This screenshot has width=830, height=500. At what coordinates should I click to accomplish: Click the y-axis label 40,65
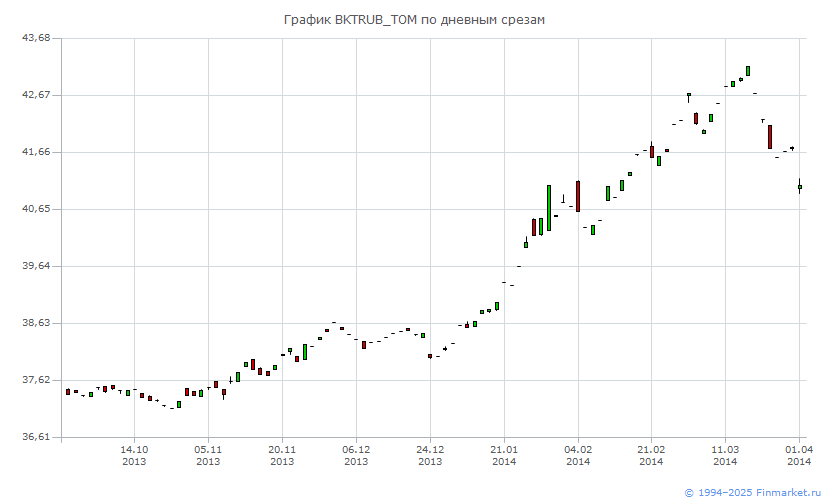(x=36, y=209)
